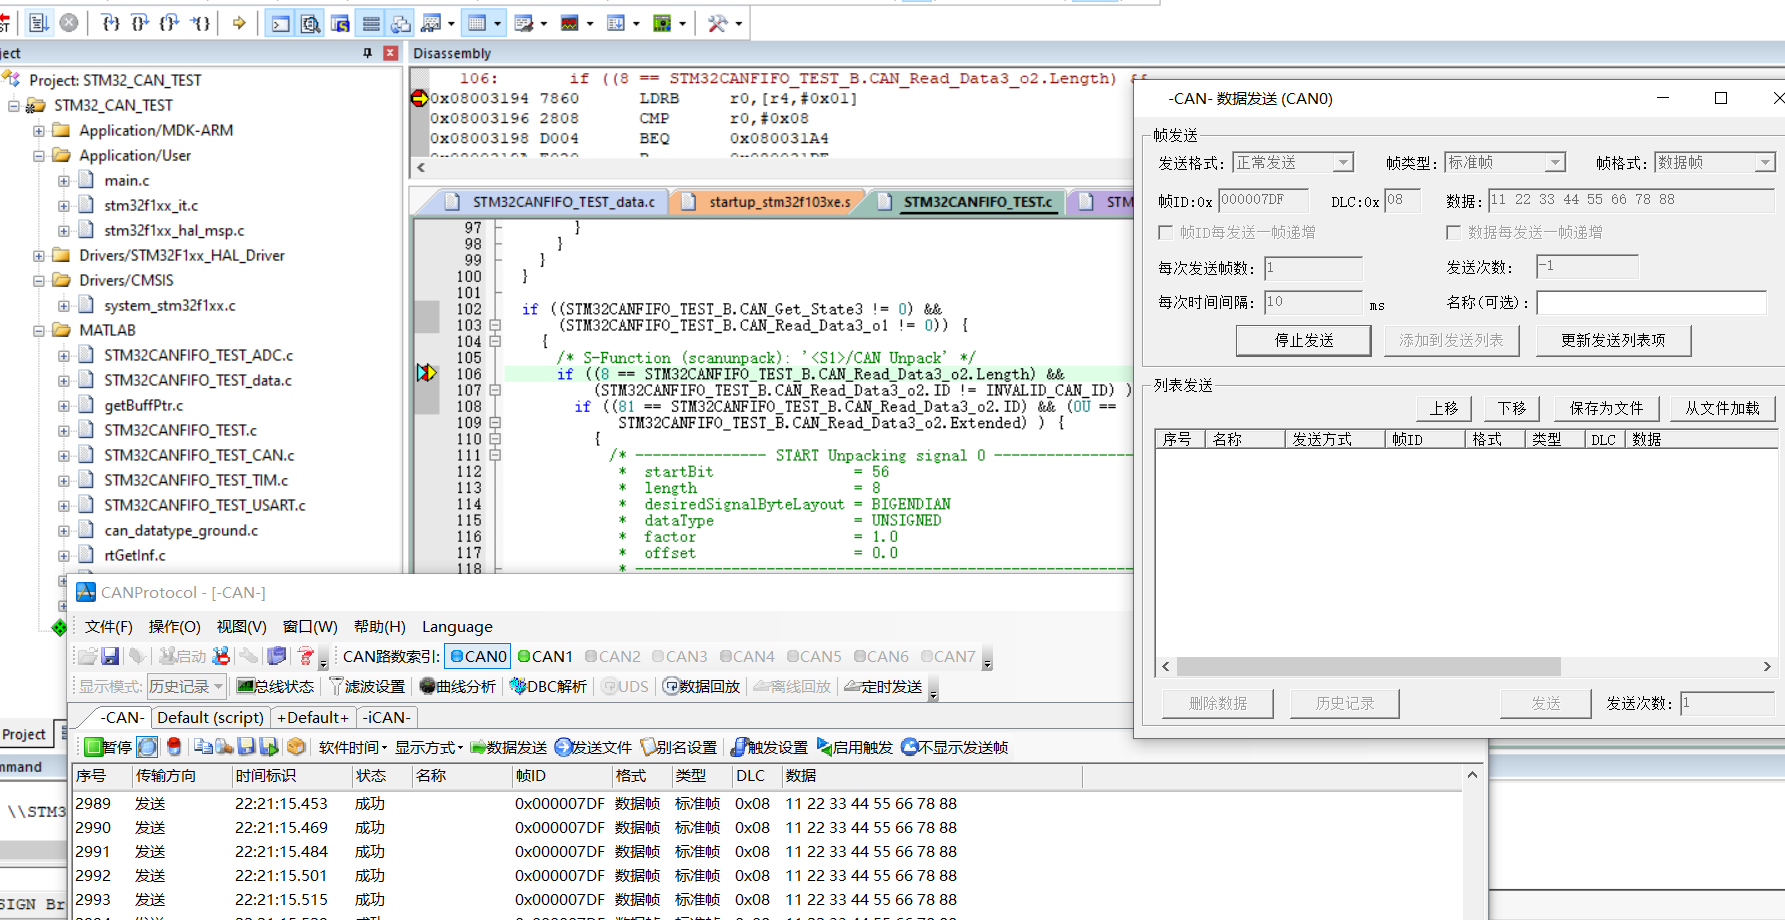
Task: Click the 从文件加载 button
Action: coord(1722,408)
